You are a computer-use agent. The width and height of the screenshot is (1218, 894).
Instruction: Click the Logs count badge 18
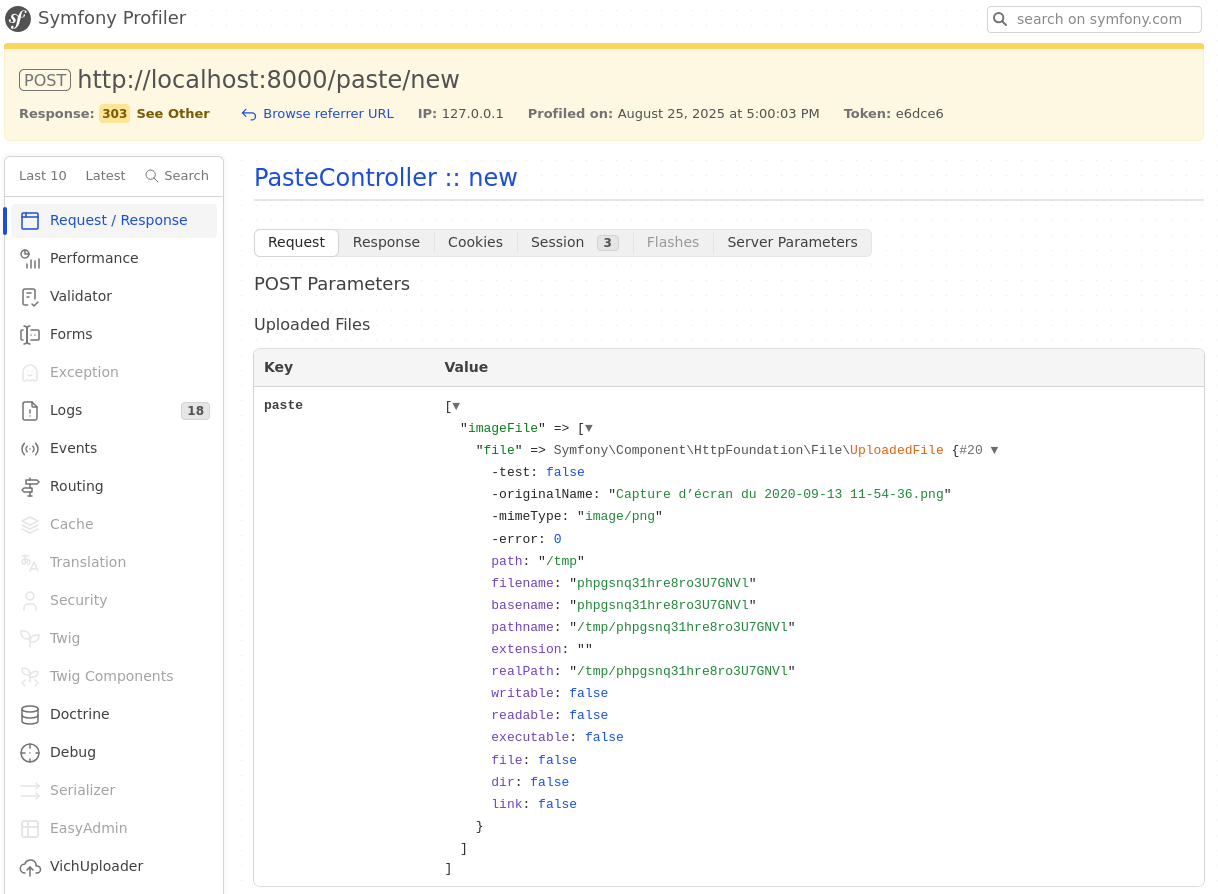point(196,411)
